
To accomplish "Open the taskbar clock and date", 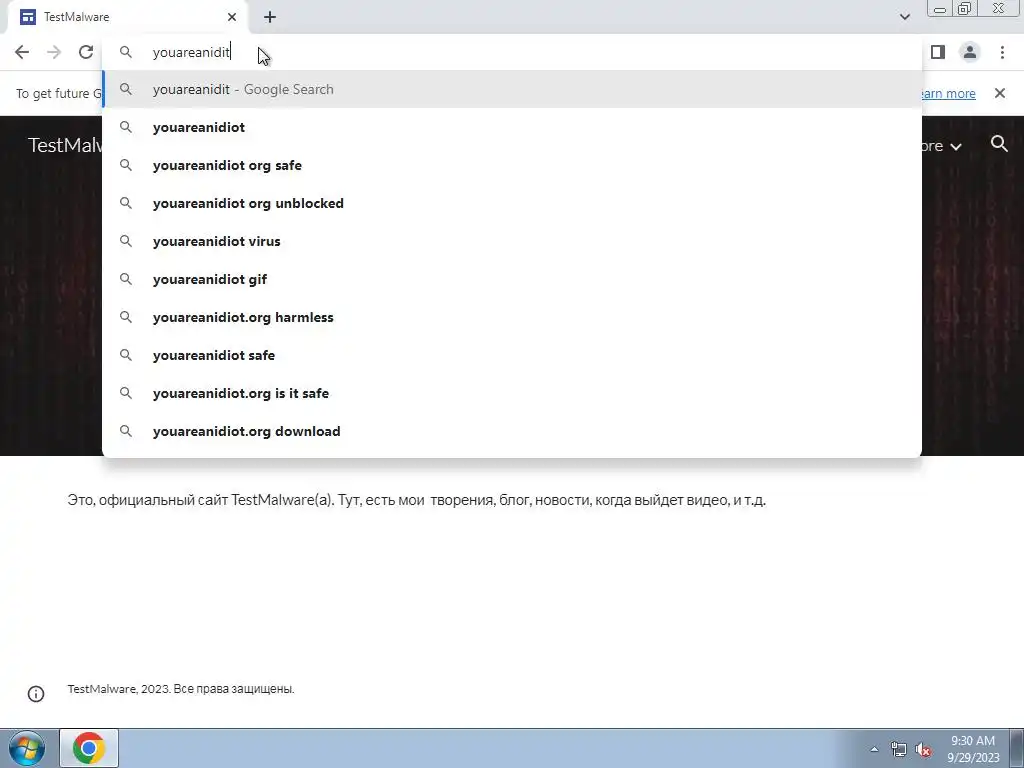I will (x=973, y=749).
